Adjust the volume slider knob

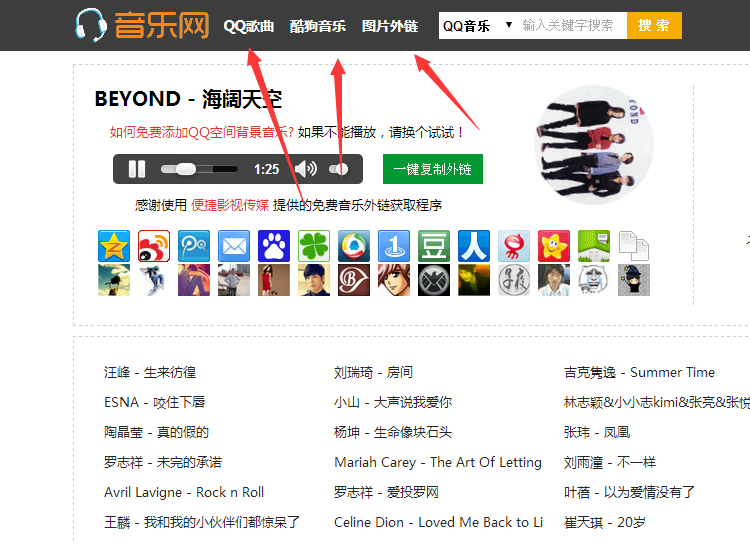click(x=341, y=169)
